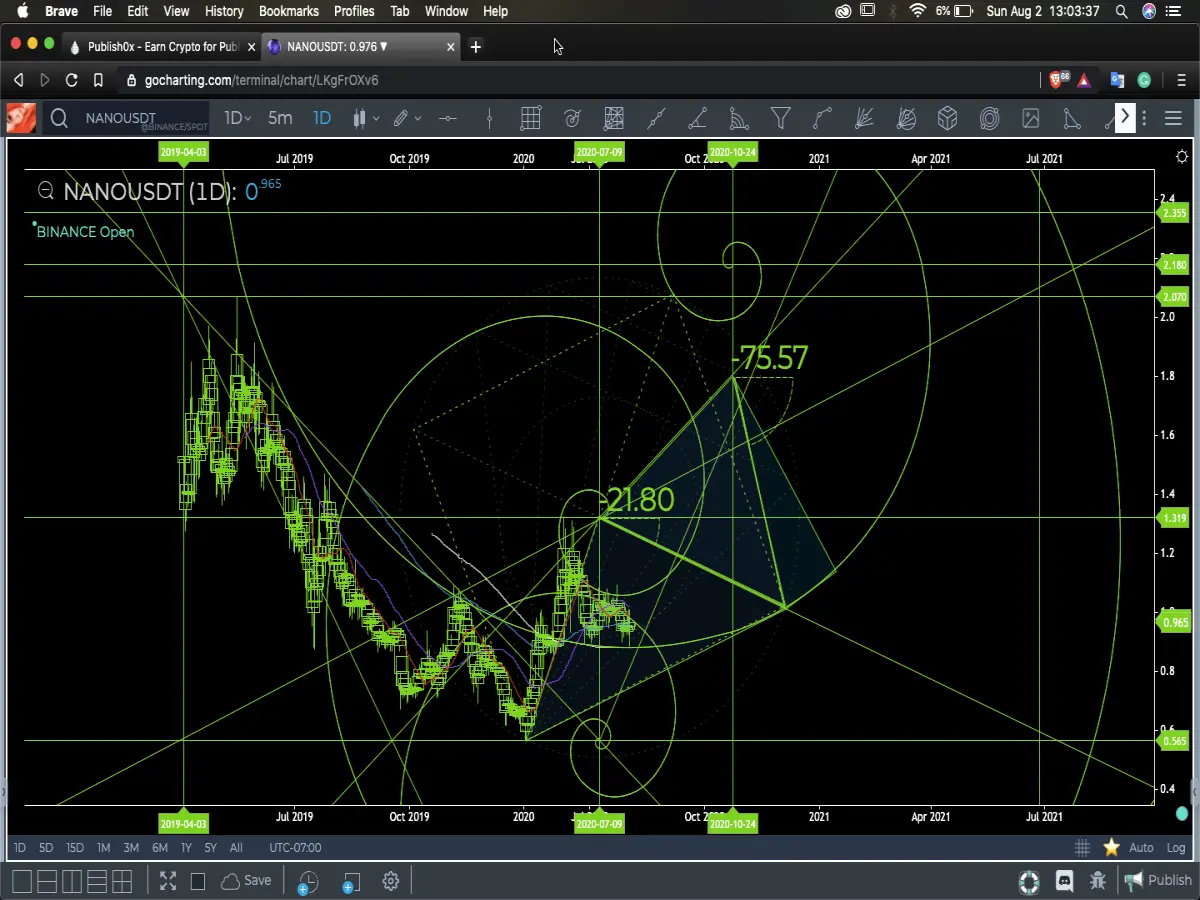The height and width of the screenshot is (900, 1200).
Task: Reload the page
Action: [x=71, y=80]
